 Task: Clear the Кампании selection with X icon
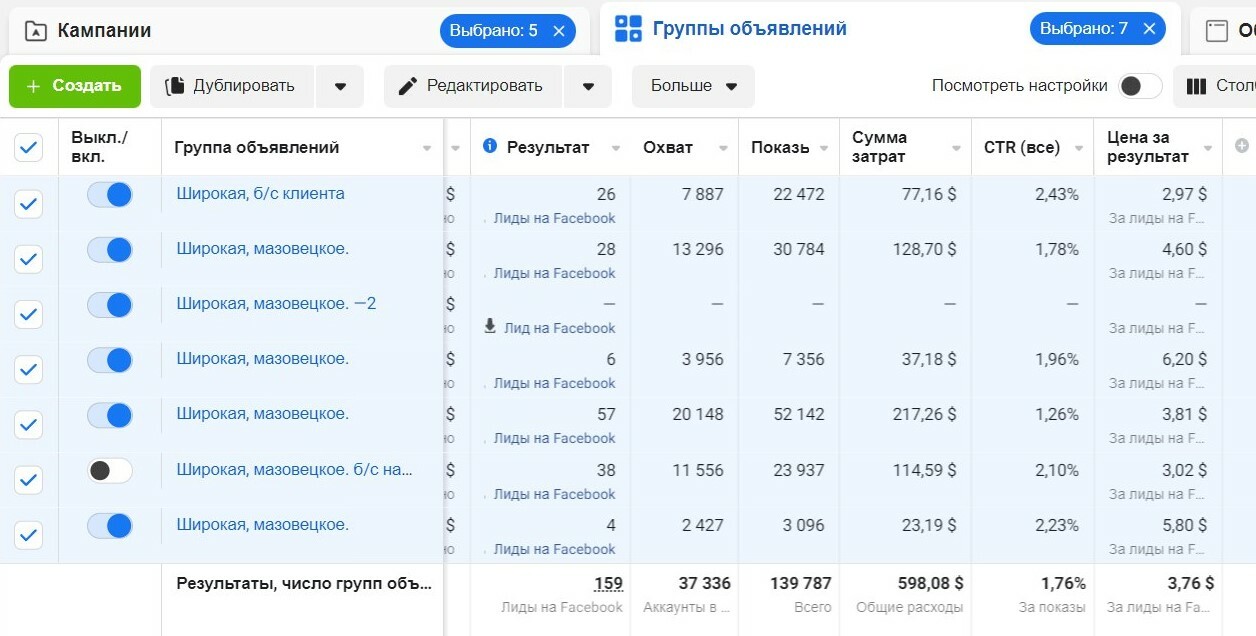pos(559,31)
